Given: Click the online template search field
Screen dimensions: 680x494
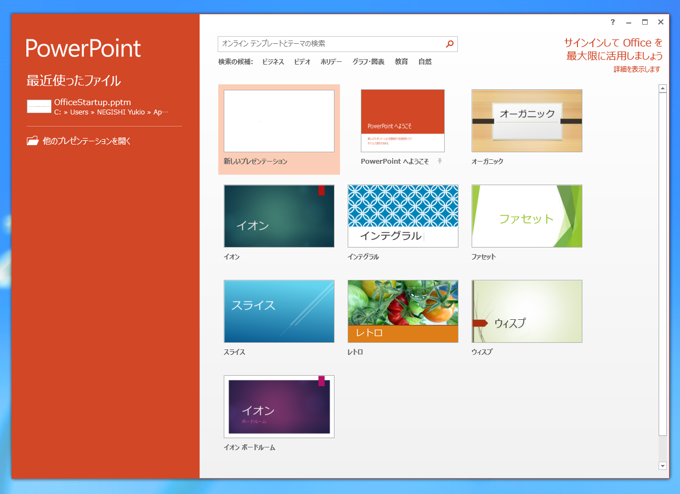Looking at the screenshot, I should point(337,44).
